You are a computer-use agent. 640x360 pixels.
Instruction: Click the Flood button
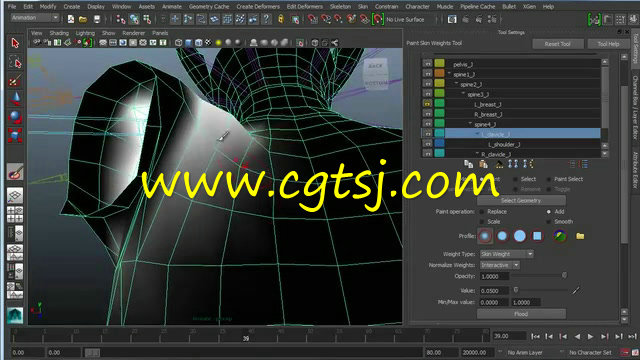pos(521,314)
